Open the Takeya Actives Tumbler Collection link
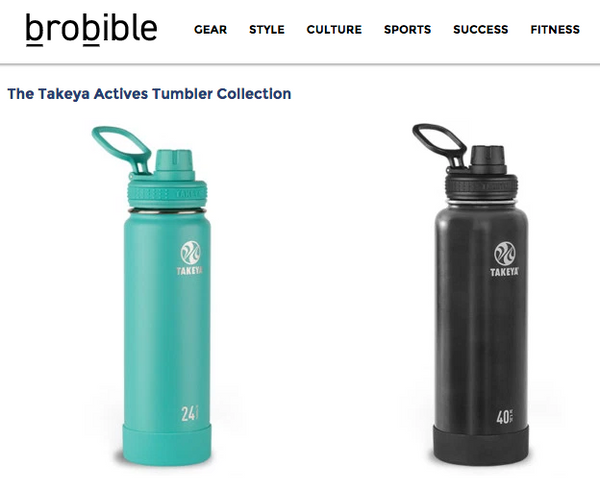 [x=149, y=94]
